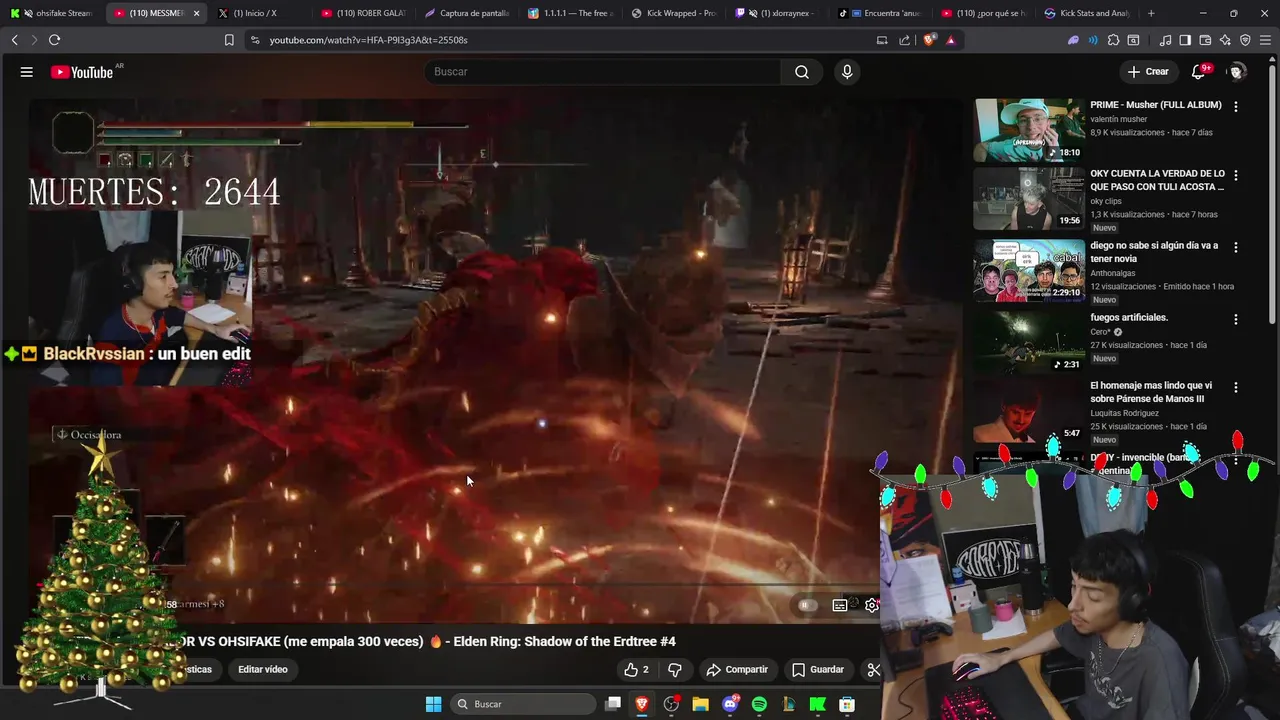
Task: Click Editar vídeo button
Action: pos(263,670)
